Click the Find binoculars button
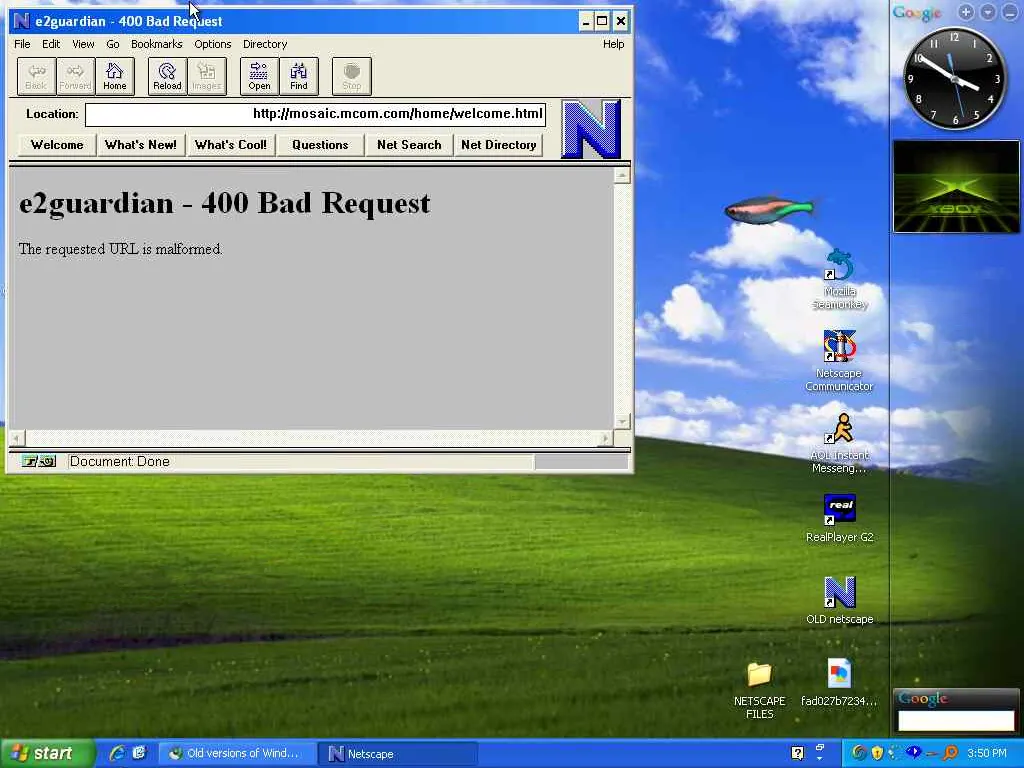1024x768 pixels. click(x=298, y=76)
